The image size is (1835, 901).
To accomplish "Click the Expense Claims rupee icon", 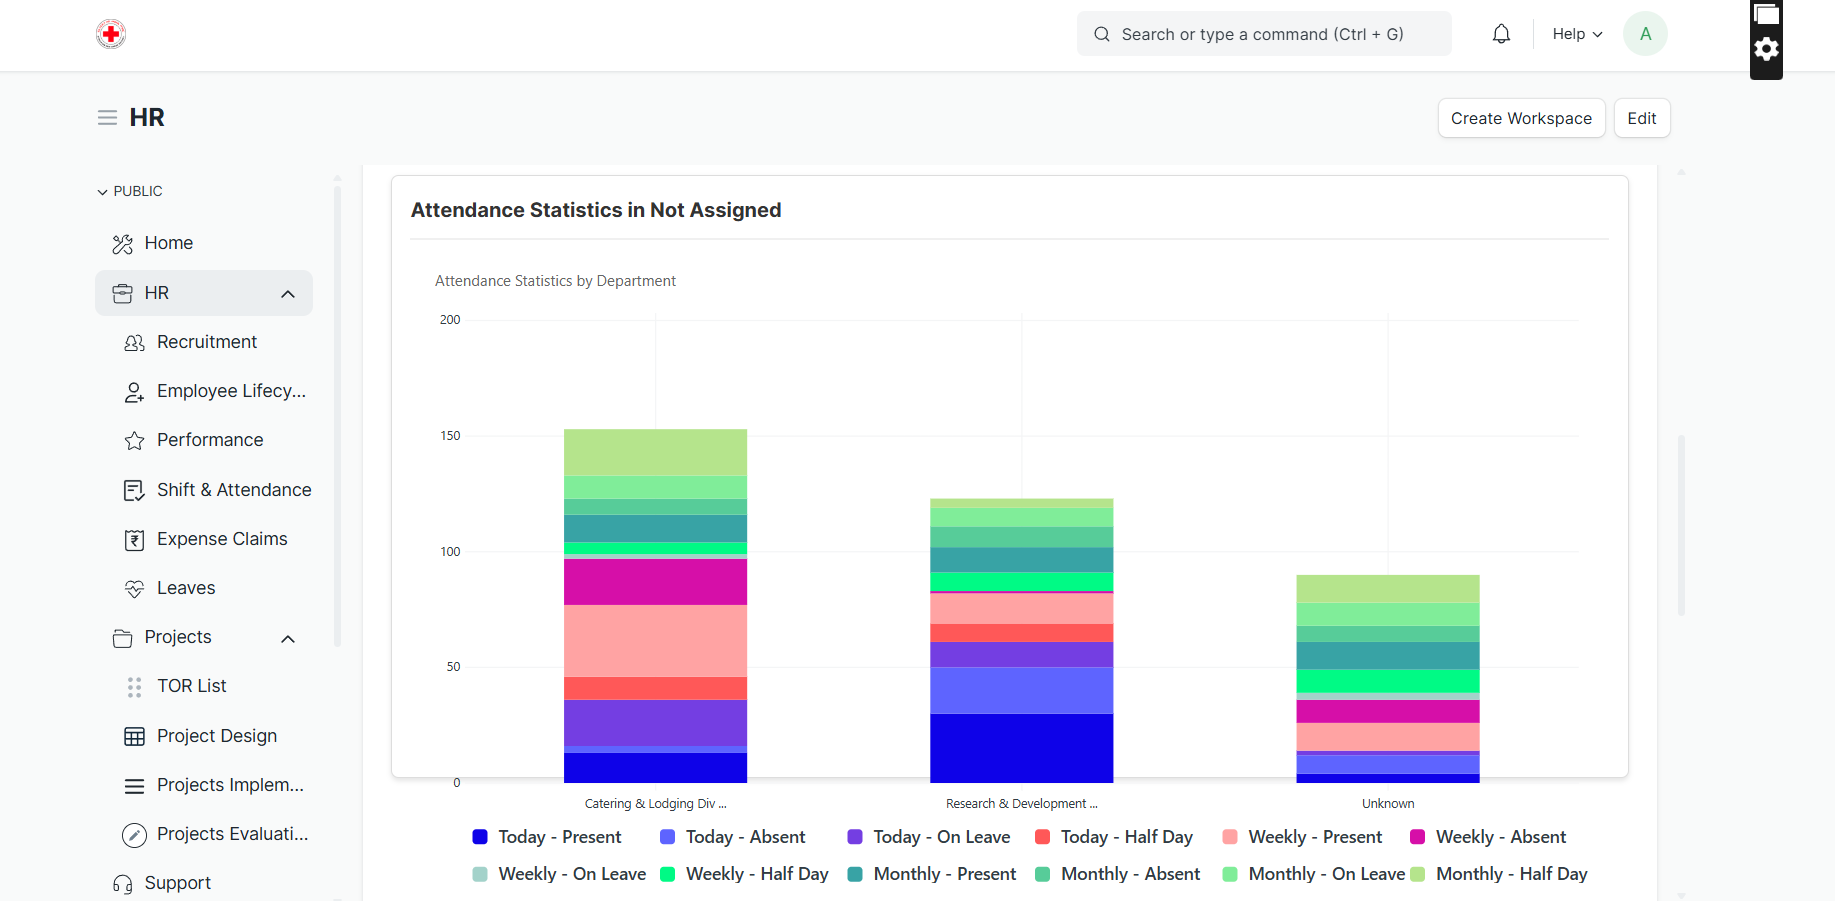I will (134, 540).
